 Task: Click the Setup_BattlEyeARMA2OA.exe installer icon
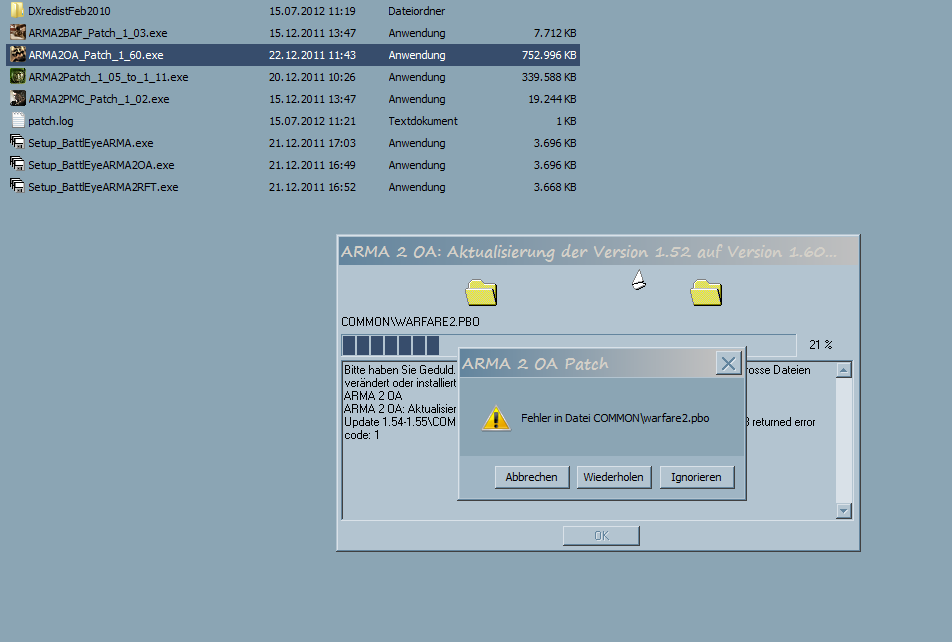click(x=18, y=164)
